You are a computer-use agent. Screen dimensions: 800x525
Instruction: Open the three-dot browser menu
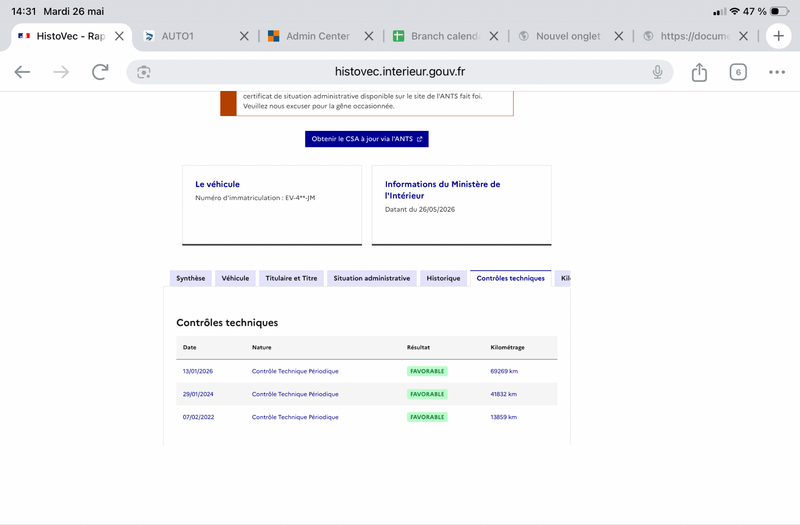click(777, 72)
